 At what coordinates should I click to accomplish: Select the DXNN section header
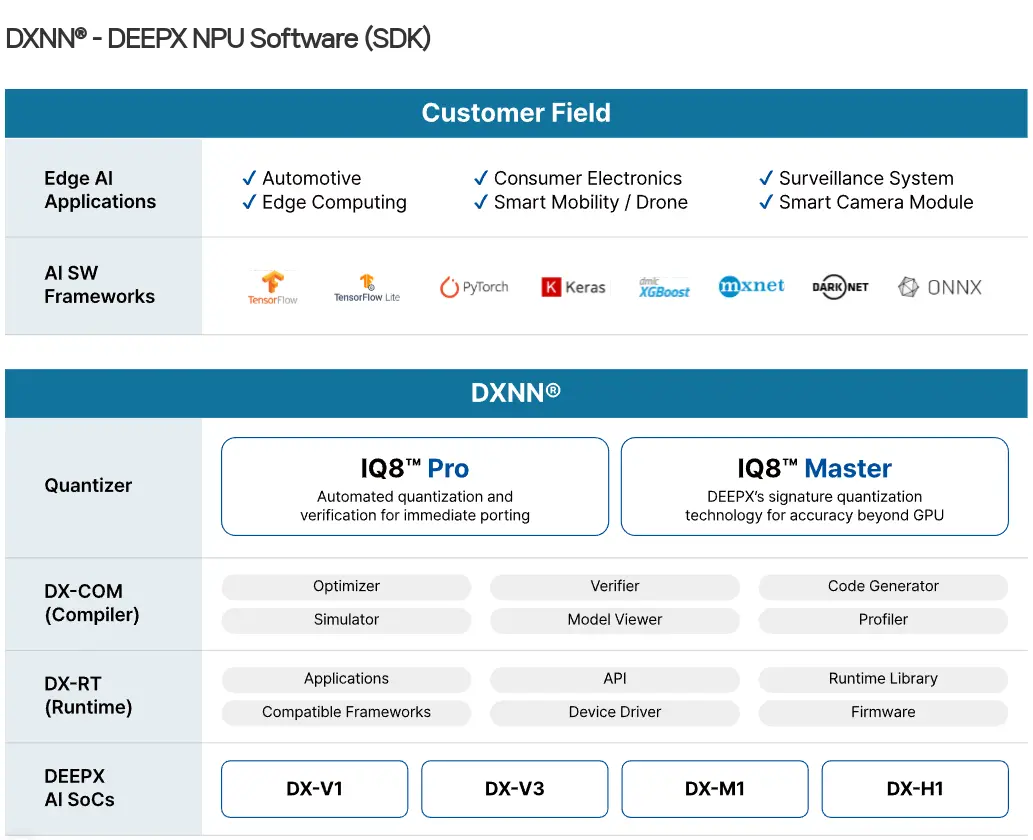(x=516, y=393)
